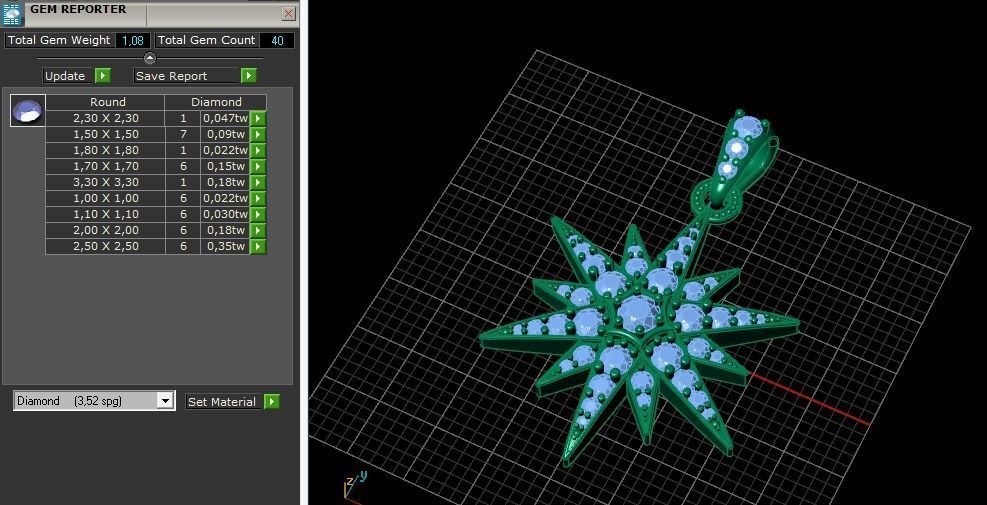Click the Diamond column header
Screen dimensions: 987x505
pyautogui.click(x=216, y=102)
